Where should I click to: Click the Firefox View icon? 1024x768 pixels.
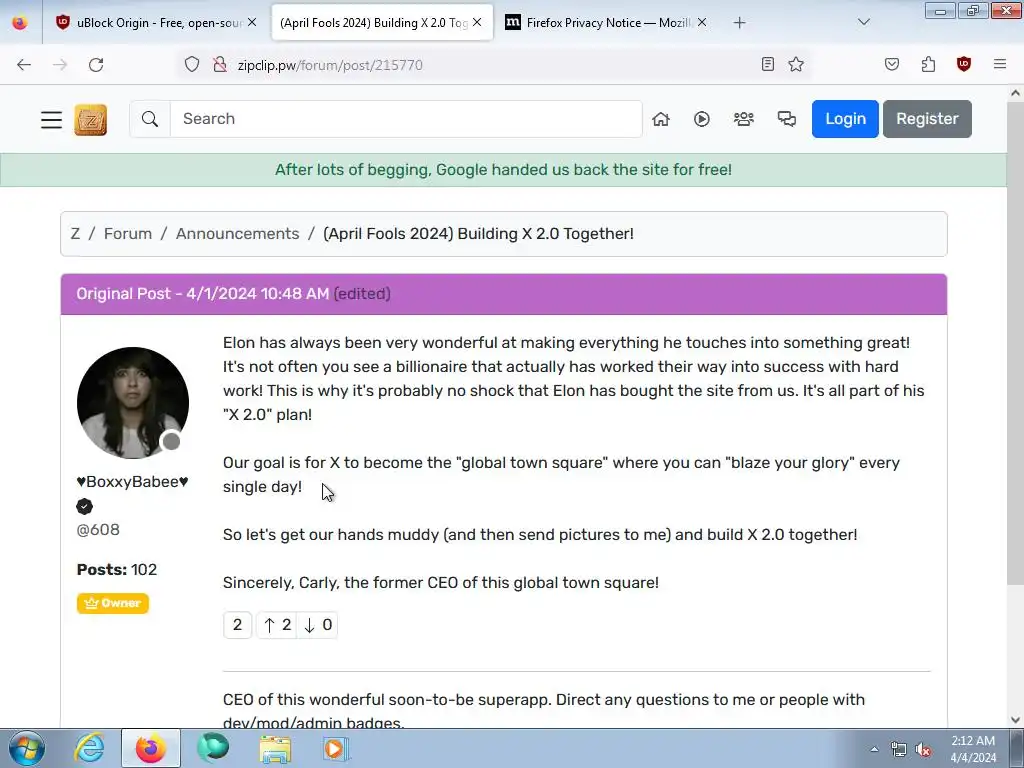click(x=20, y=23)
